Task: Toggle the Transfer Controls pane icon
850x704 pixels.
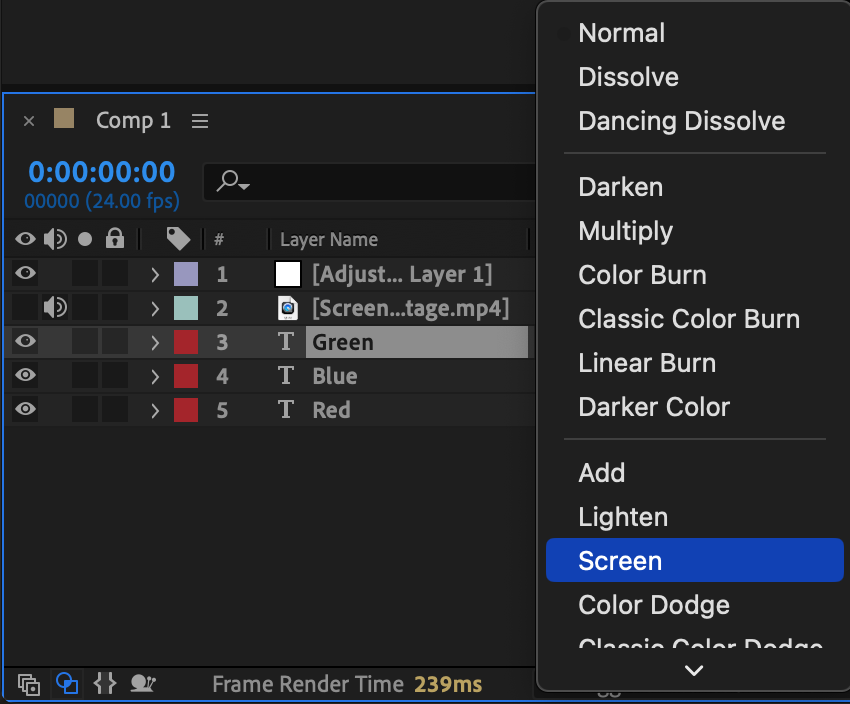Action: tap(67, 684)
